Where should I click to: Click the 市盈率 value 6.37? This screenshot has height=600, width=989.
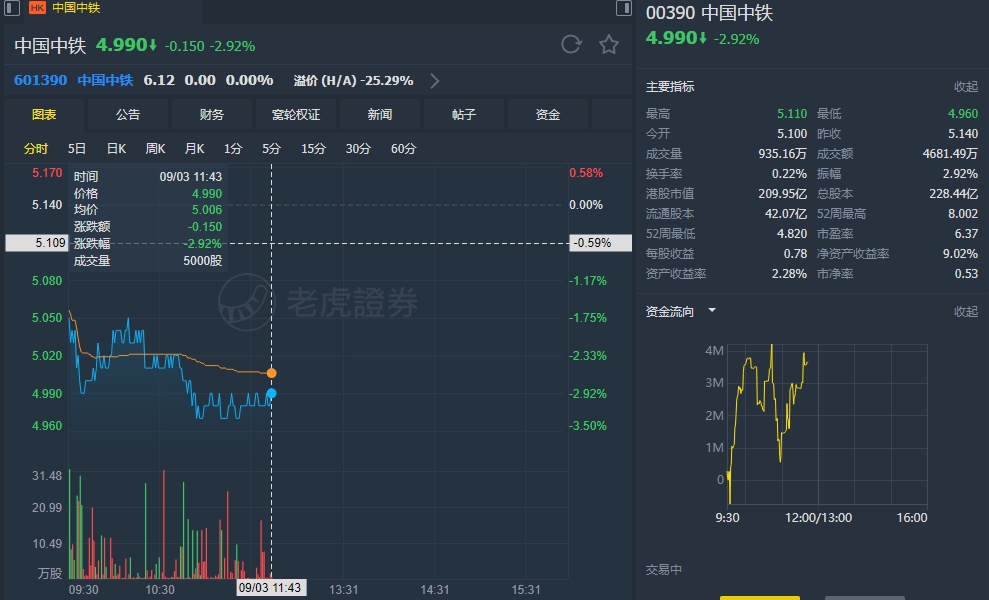coord(966,234)
